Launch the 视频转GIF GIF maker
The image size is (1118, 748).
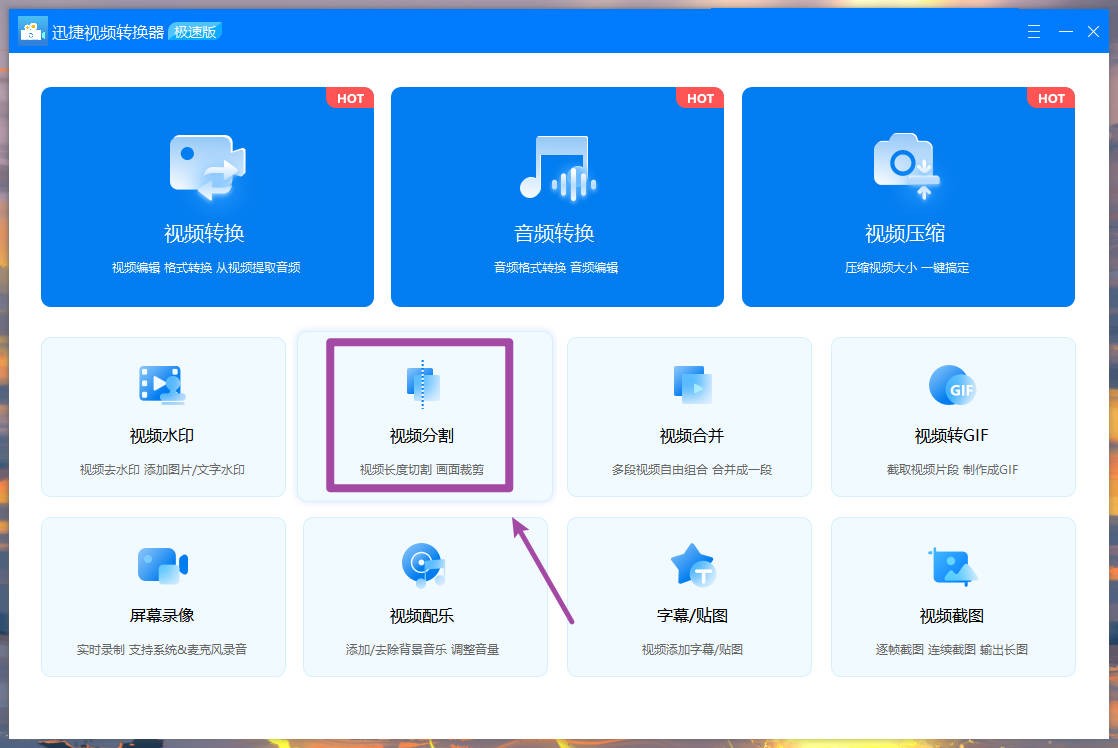(952, 417)
